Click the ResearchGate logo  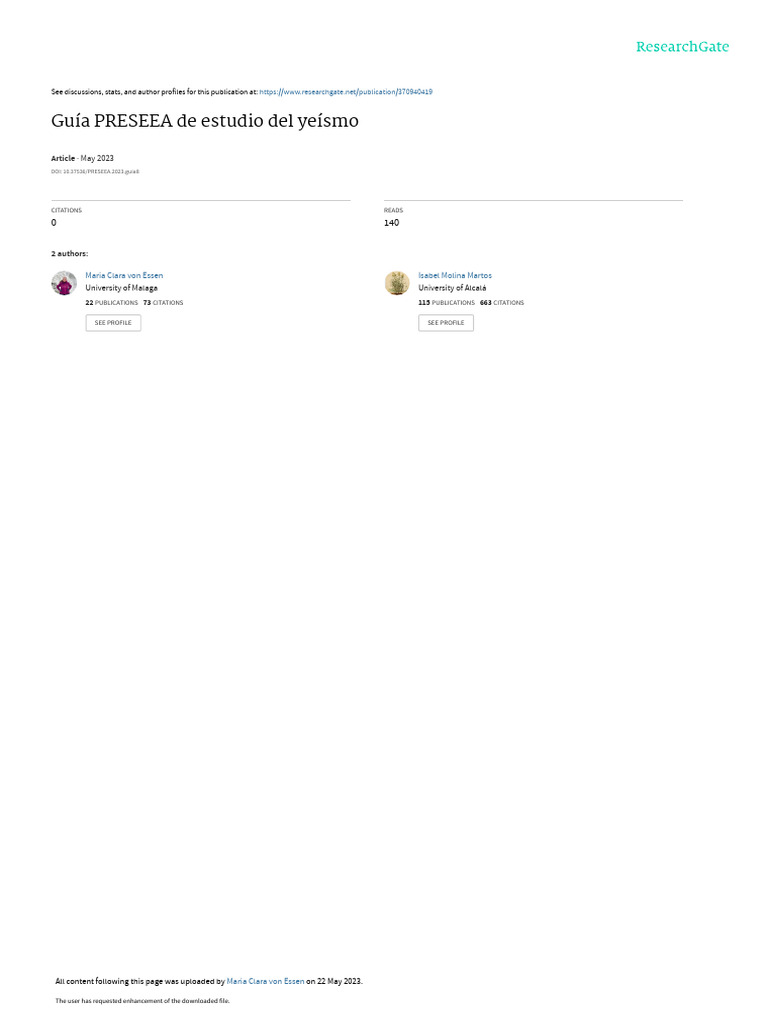click(x=682, y=46)
